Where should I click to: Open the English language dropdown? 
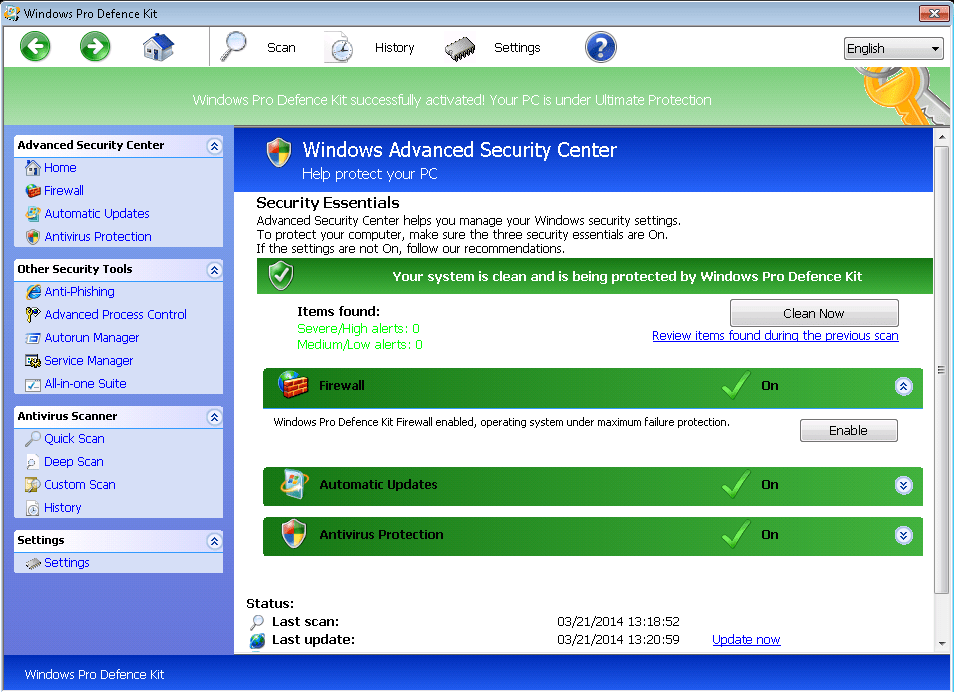pyautogui.click(x=894, y=48)
